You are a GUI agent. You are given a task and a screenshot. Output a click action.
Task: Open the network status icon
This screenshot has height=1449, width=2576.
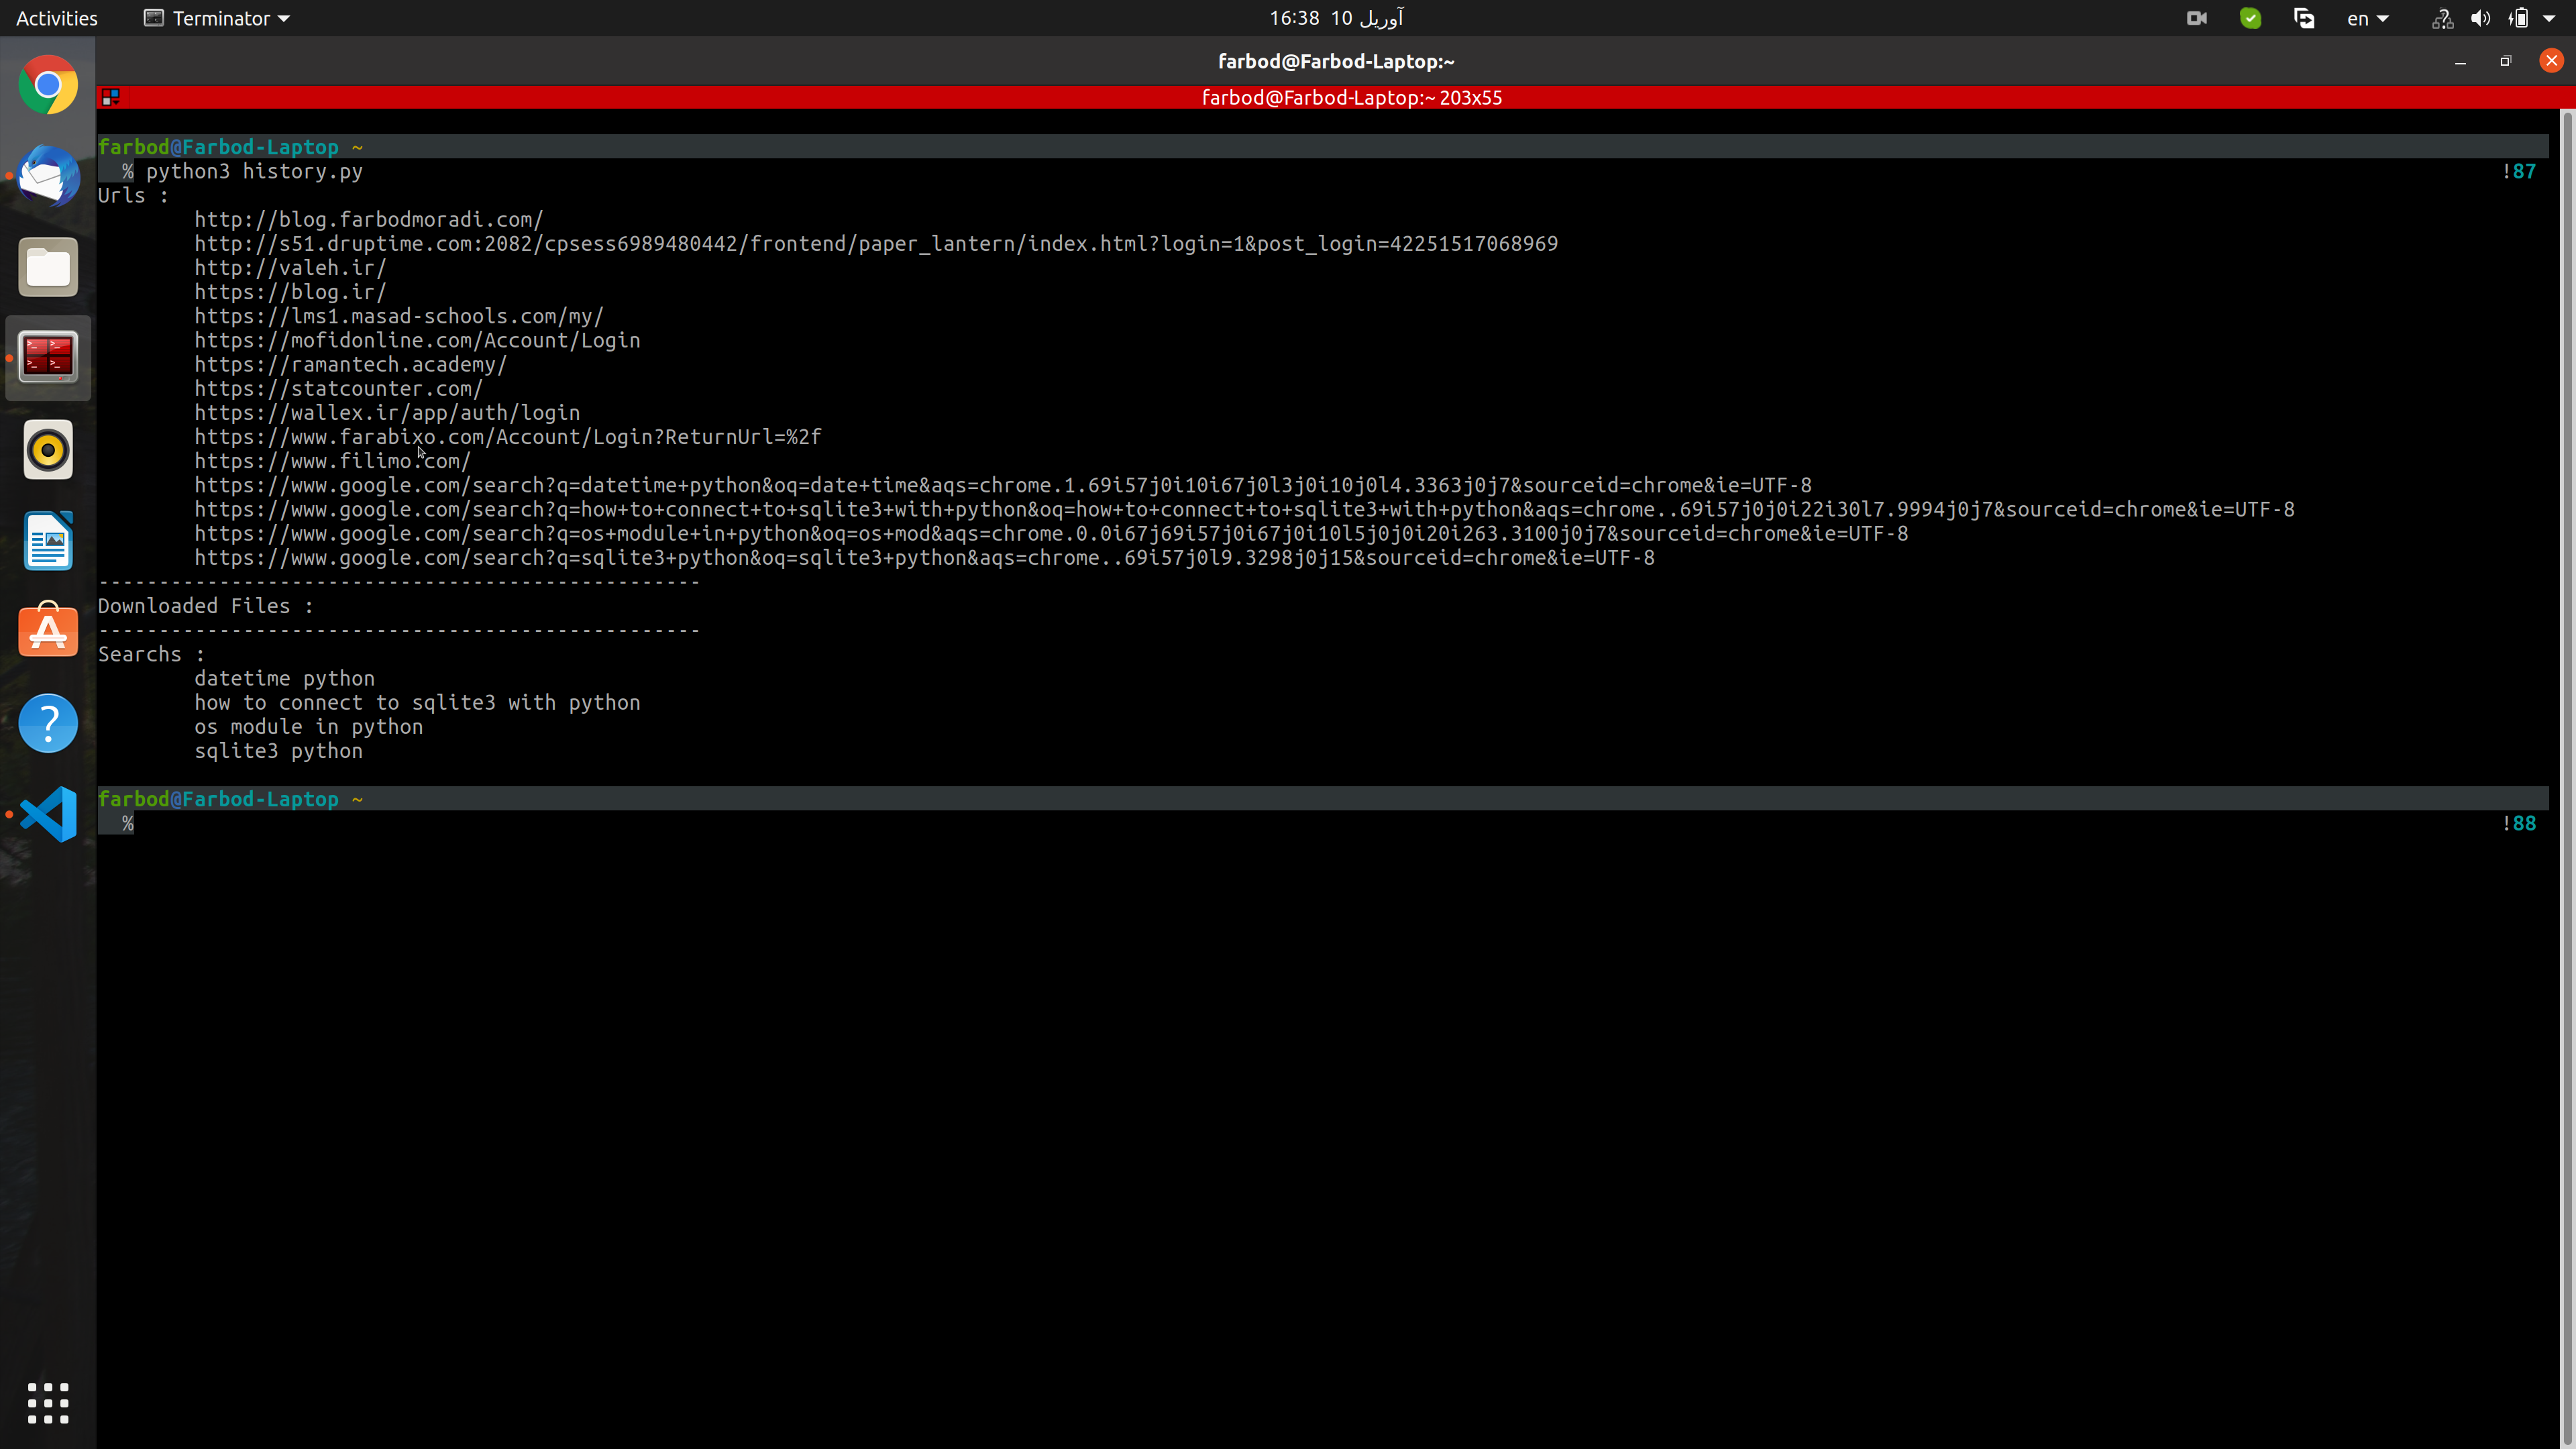(x=2442, y=18)
